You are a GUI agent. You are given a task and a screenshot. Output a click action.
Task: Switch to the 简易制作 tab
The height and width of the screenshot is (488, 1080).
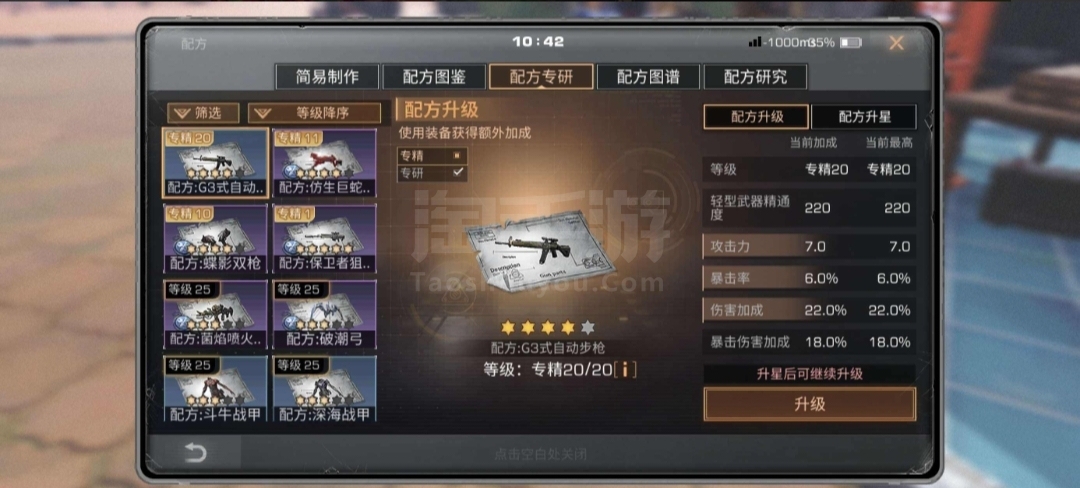point(327,77)
